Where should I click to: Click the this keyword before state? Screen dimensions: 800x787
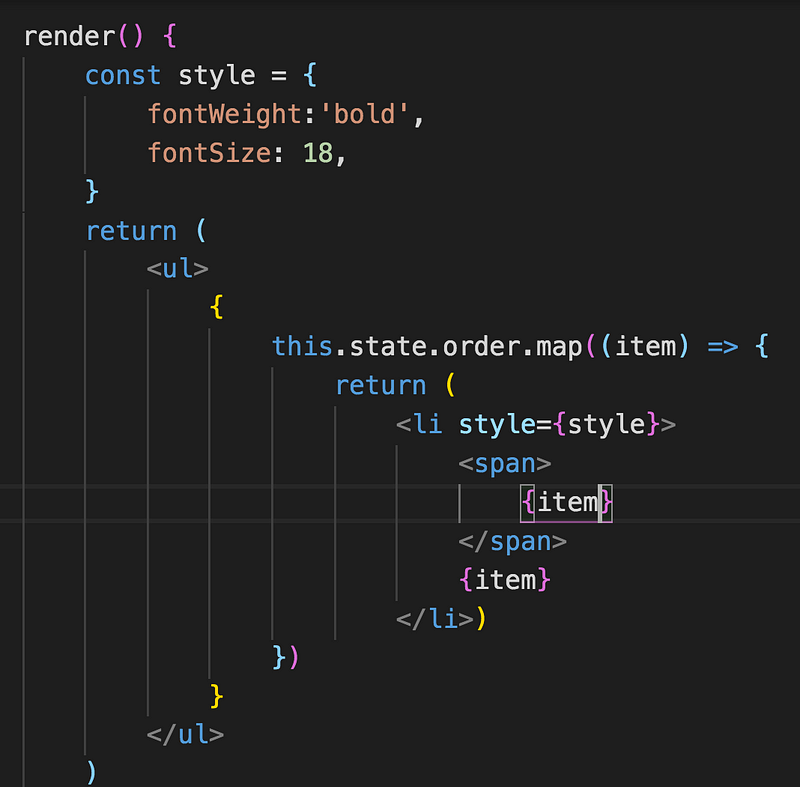302,346
